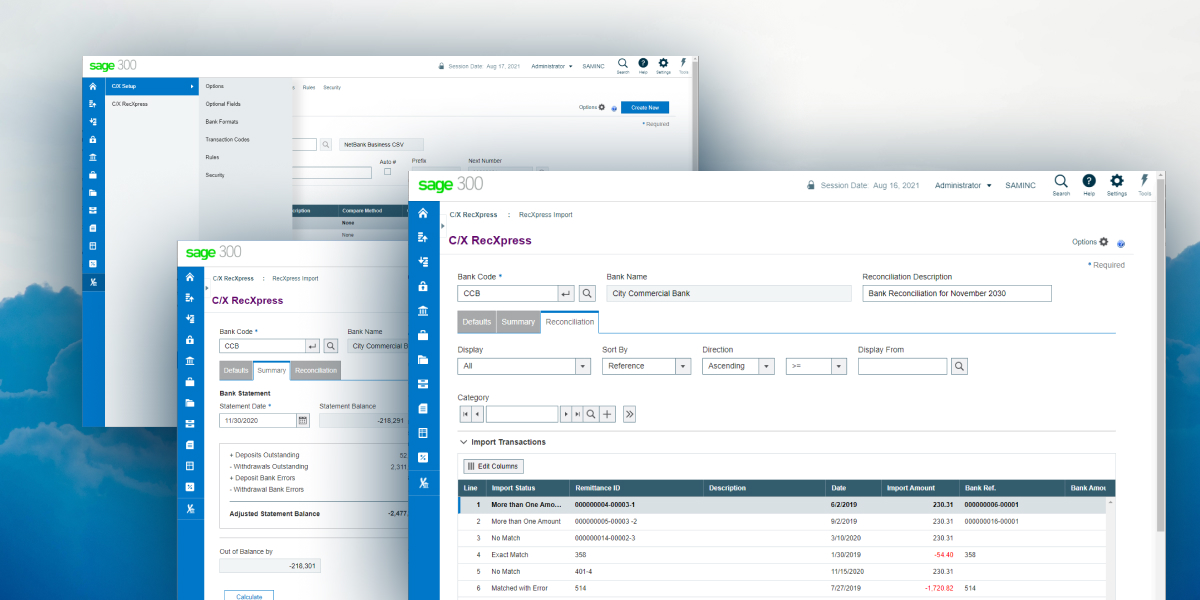Click the Calculate button
Image resolution: width=1200 pixels, height=600 pixels.
249,596
